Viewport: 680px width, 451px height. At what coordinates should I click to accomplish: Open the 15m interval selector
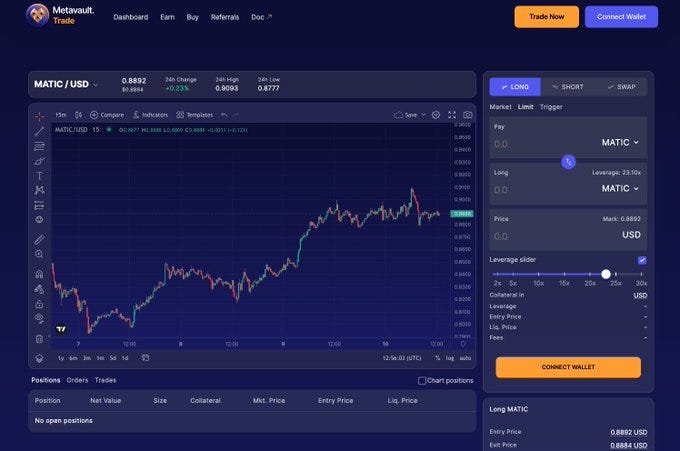tap(61, 115)
